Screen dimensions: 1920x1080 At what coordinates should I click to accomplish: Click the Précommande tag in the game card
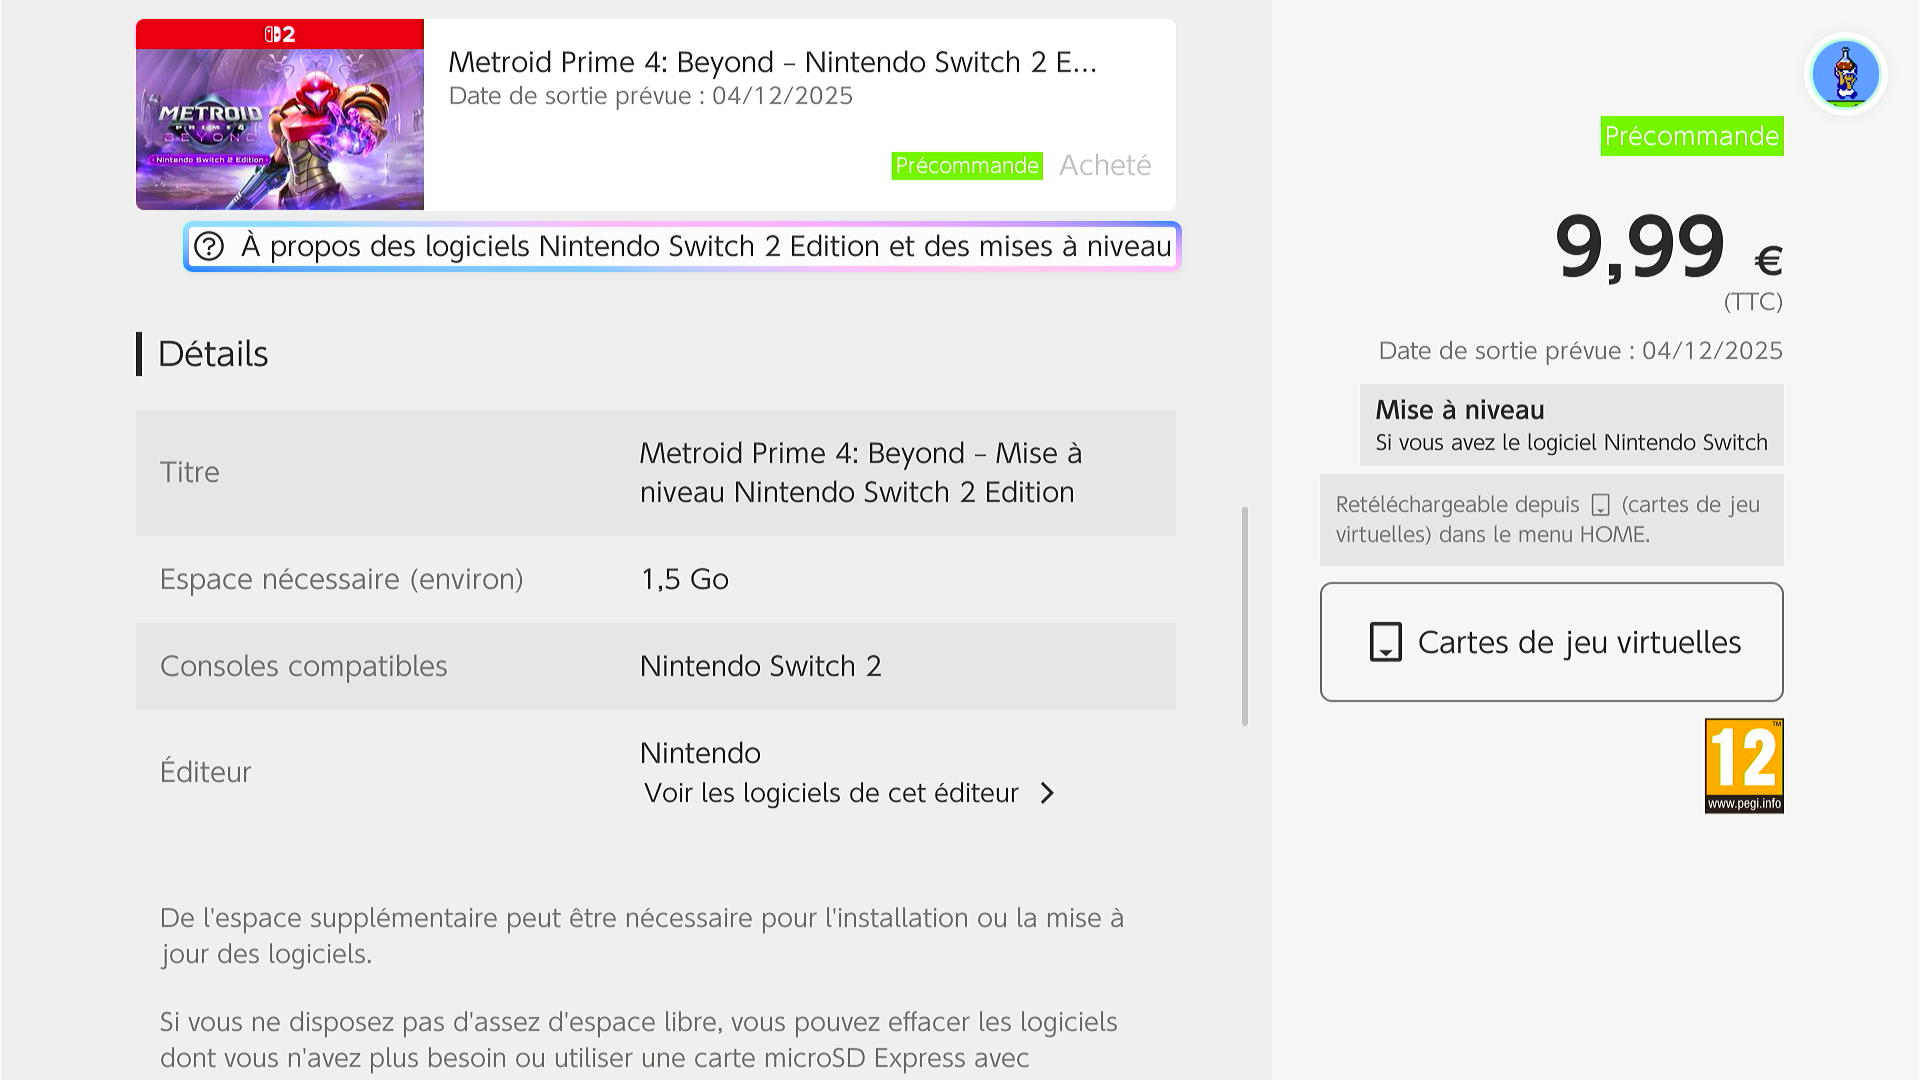pos(966,166)
